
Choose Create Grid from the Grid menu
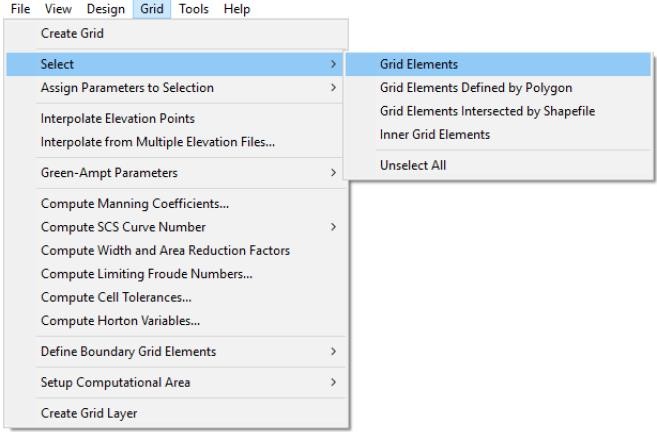point(72,34)
